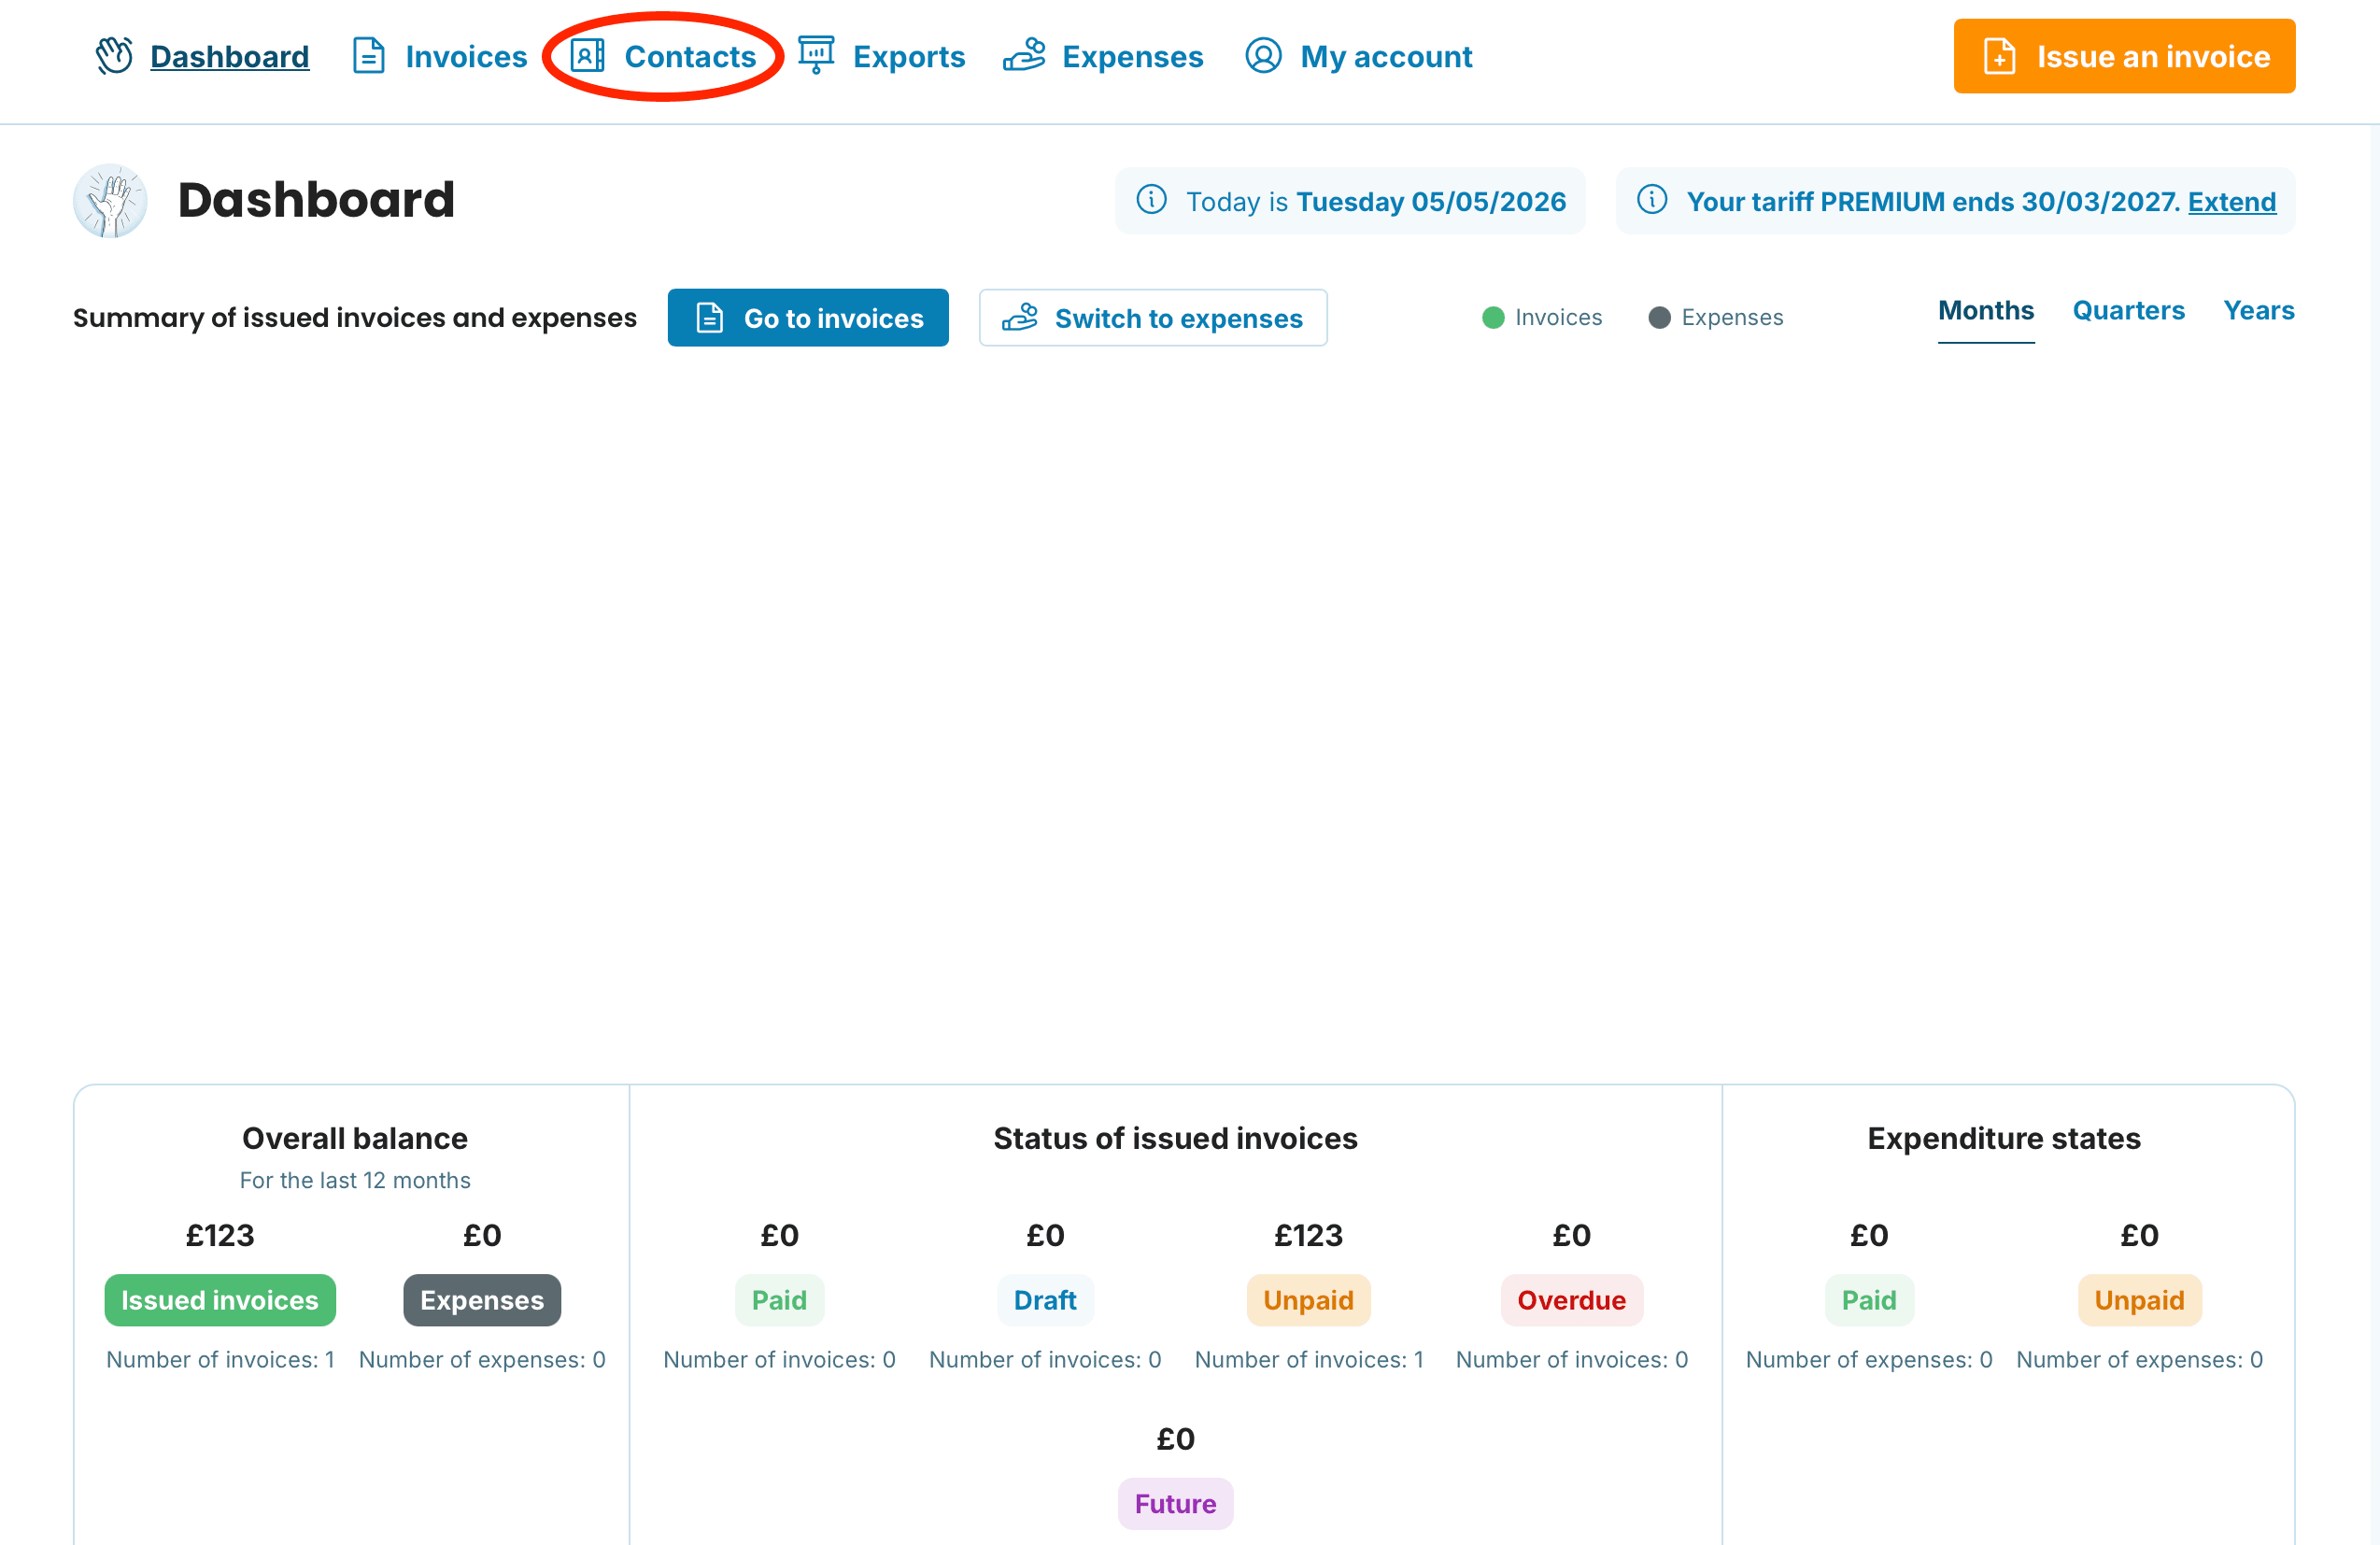Toggle the grey Expenses legend dot
Image resolution: width=2380 pixels, height=1545 pixels.
click(1659, 318)
